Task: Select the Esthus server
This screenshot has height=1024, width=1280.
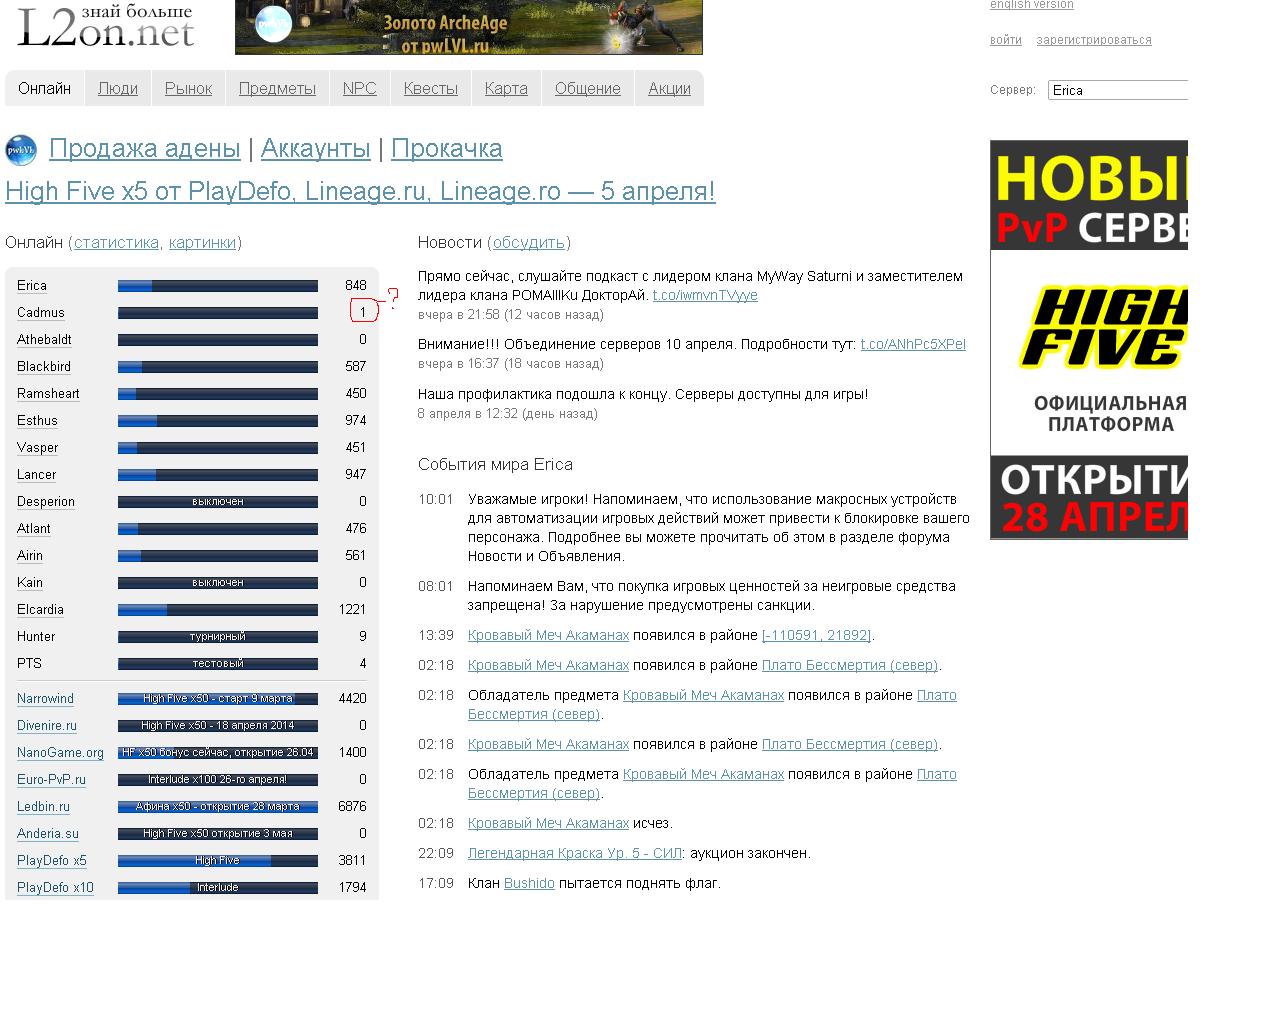Action: tap(37, 421)
